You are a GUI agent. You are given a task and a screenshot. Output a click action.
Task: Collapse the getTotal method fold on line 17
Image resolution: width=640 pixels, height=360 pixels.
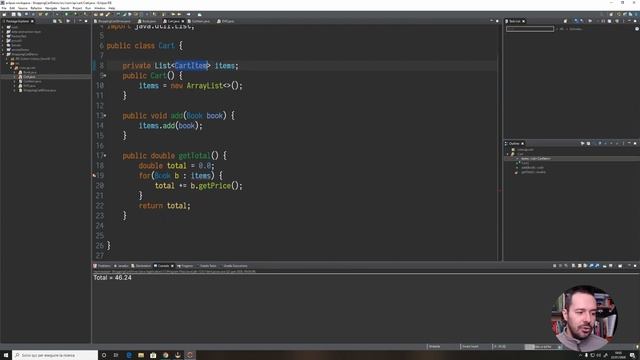point(105,156)
